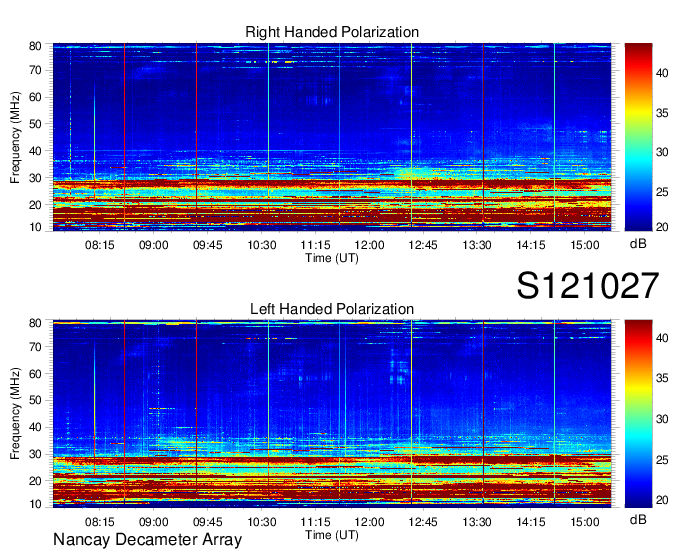Click the 25 dB label on Right Handed colorbar
This screenshot has width=680, height=552.
click(x=662, y=192)
